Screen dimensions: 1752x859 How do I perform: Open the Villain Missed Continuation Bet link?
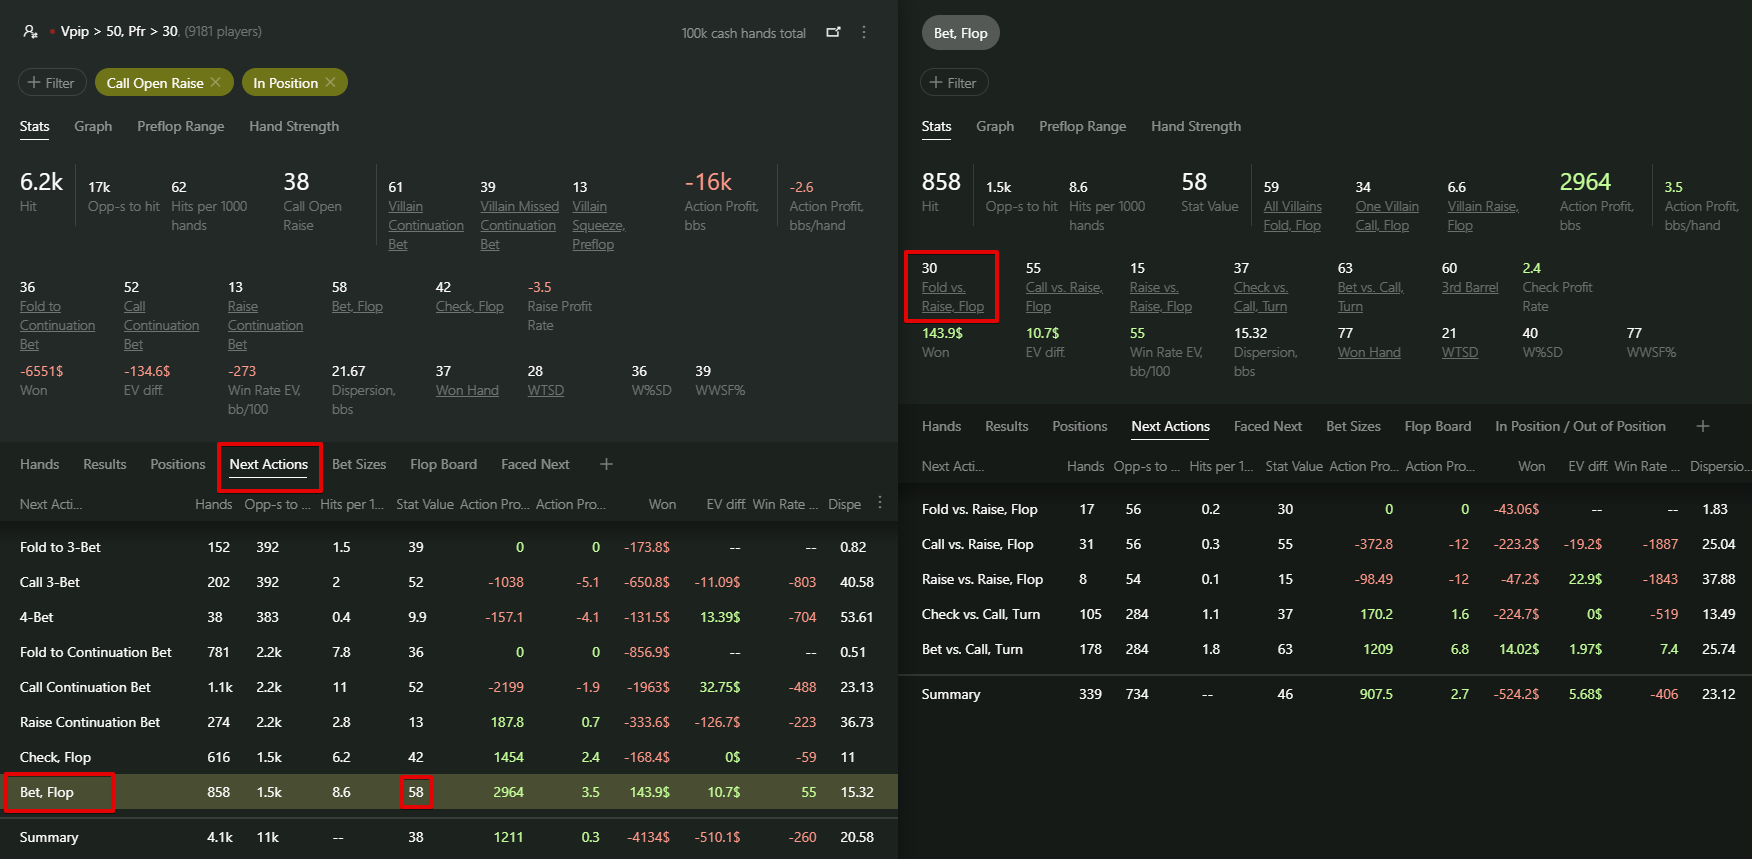click(x=519, y=226)
